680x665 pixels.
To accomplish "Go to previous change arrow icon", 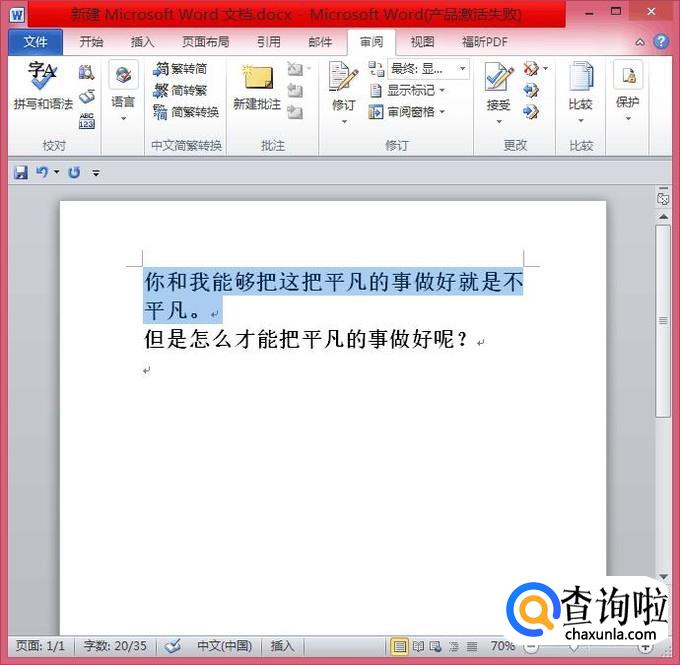I will 530,91.
